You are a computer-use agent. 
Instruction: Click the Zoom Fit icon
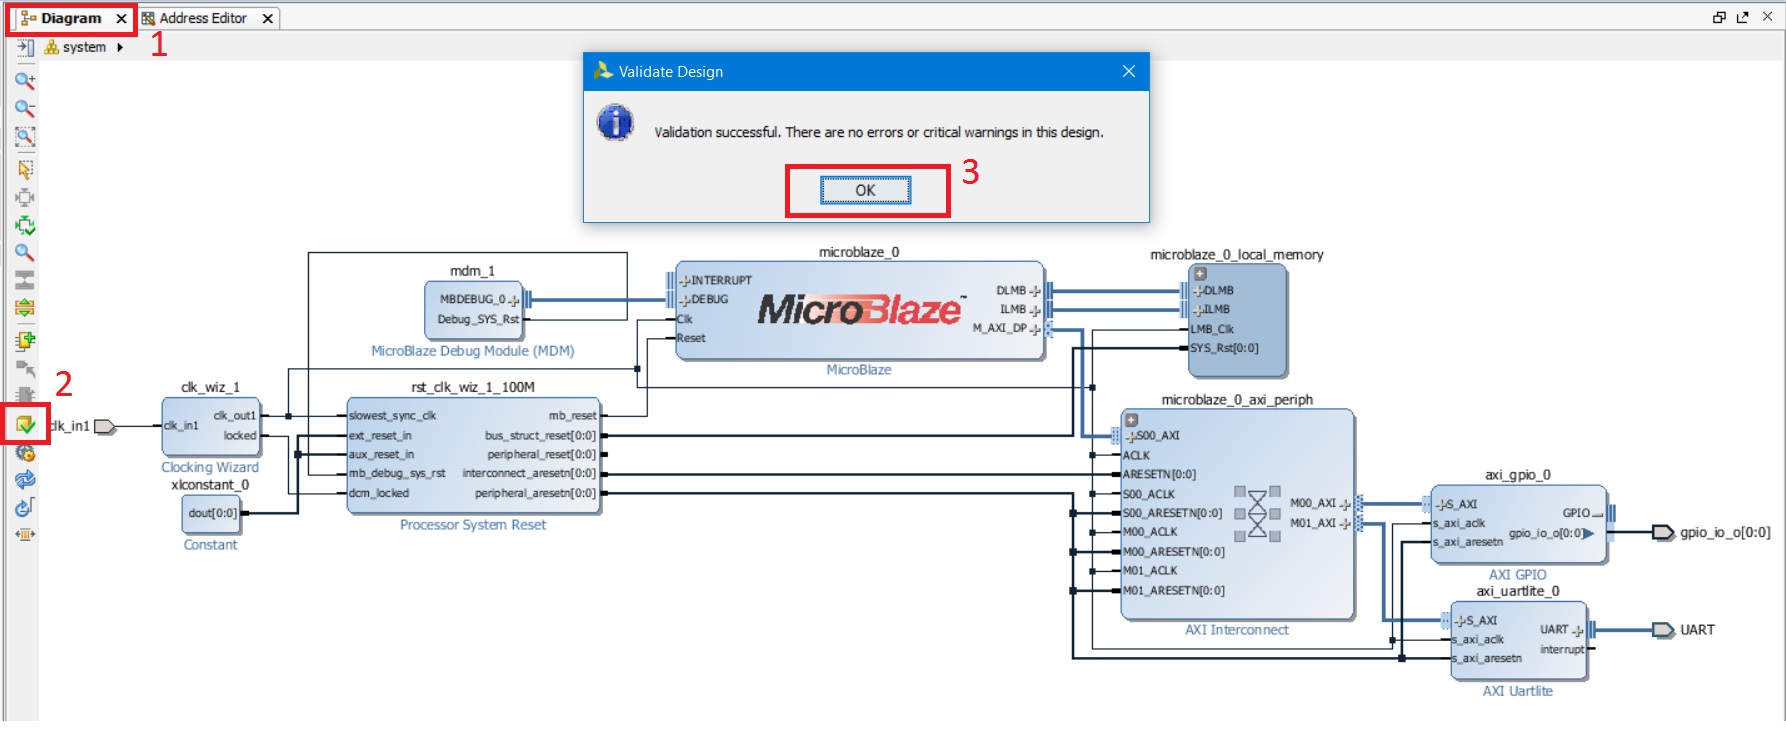25,136
